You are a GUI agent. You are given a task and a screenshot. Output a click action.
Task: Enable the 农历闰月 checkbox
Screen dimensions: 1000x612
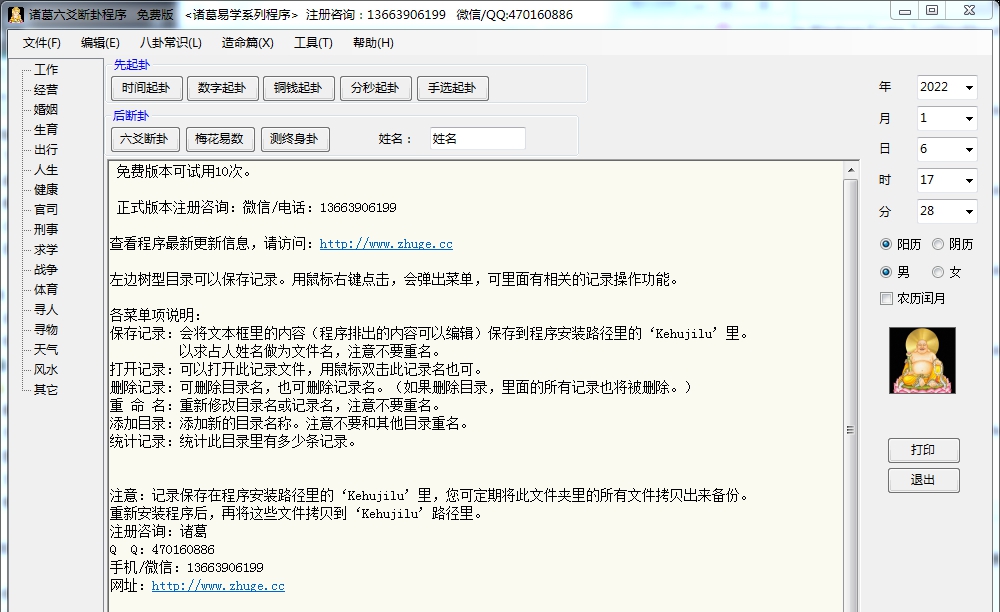click(x=885, y=298)
